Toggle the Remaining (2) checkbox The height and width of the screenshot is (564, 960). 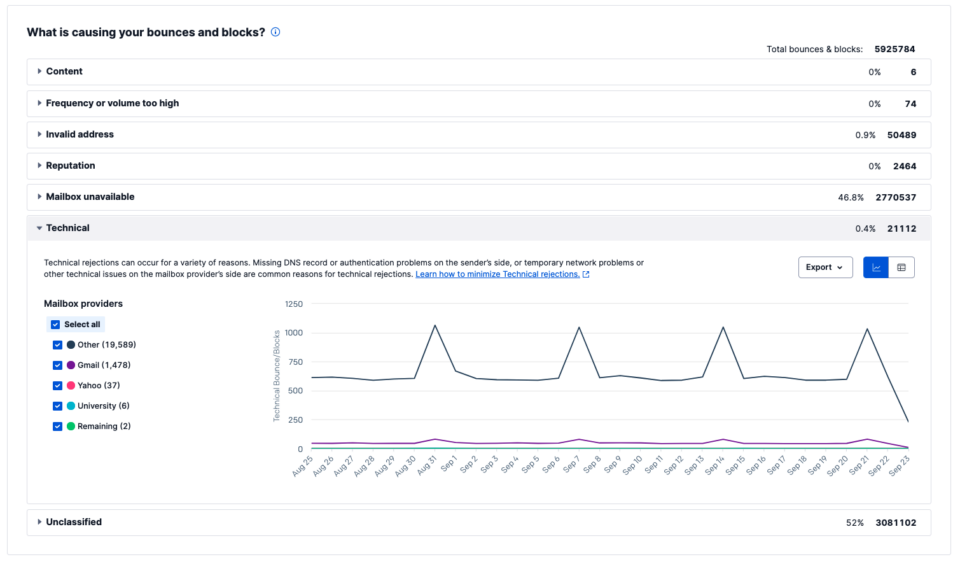(x=58, y=426)
